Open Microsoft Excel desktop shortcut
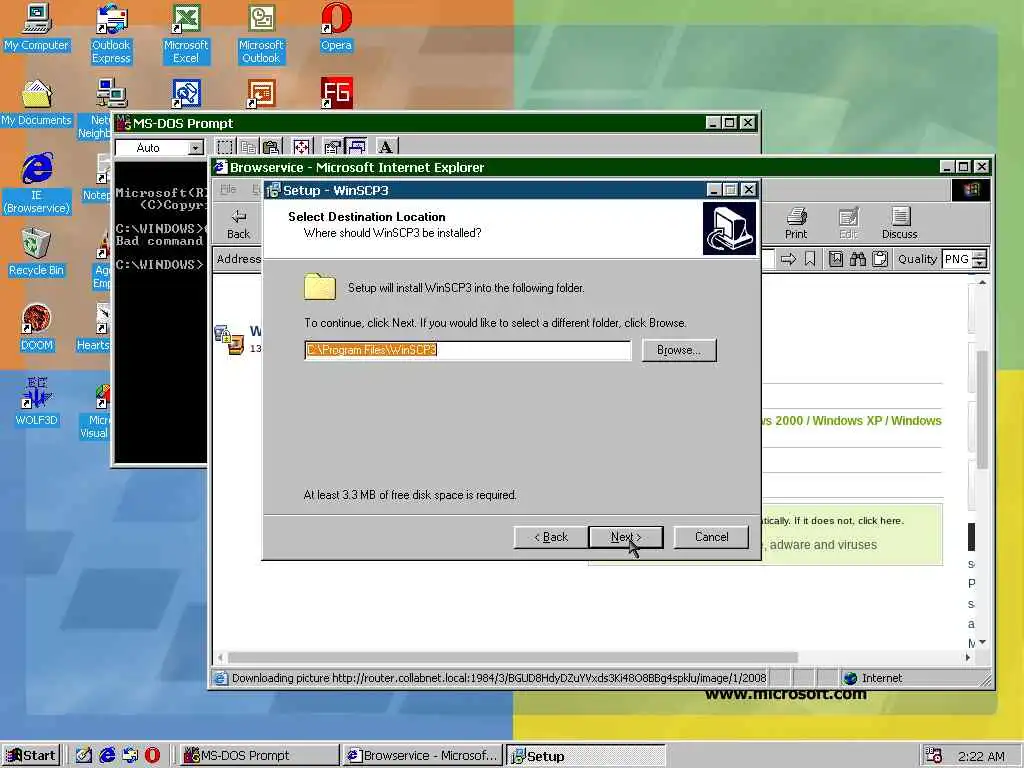This screenshot has height=768, width=1024. point(186,34)
